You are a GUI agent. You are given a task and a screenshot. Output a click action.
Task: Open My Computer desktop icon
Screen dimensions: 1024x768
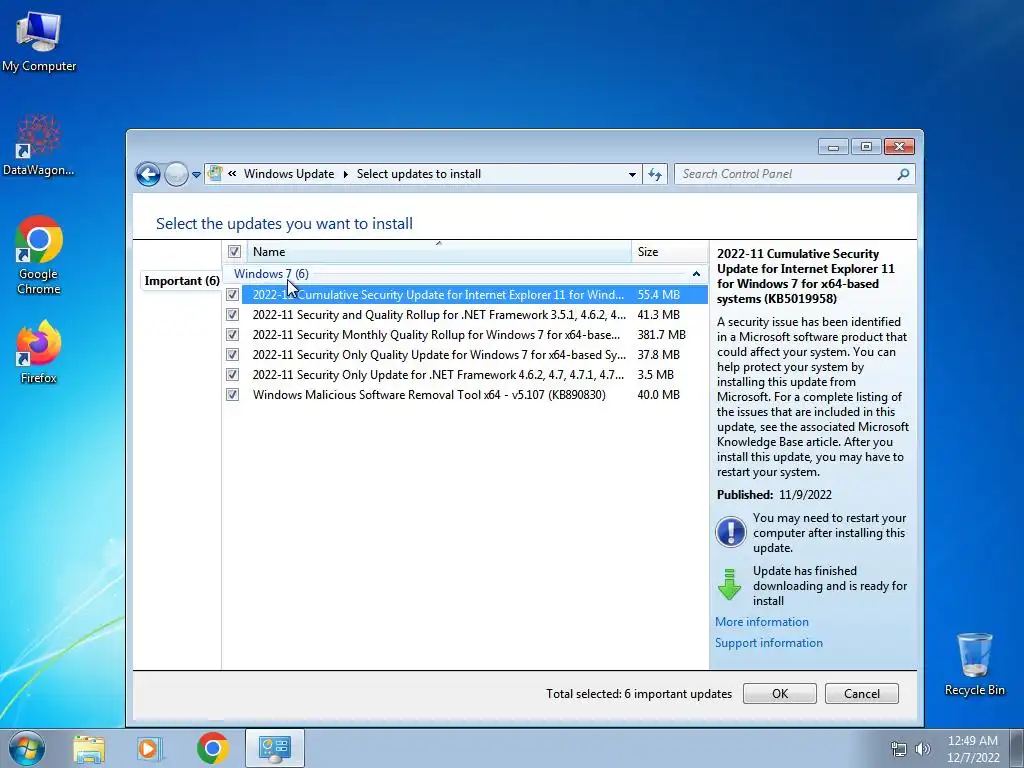tap(39, 41)
